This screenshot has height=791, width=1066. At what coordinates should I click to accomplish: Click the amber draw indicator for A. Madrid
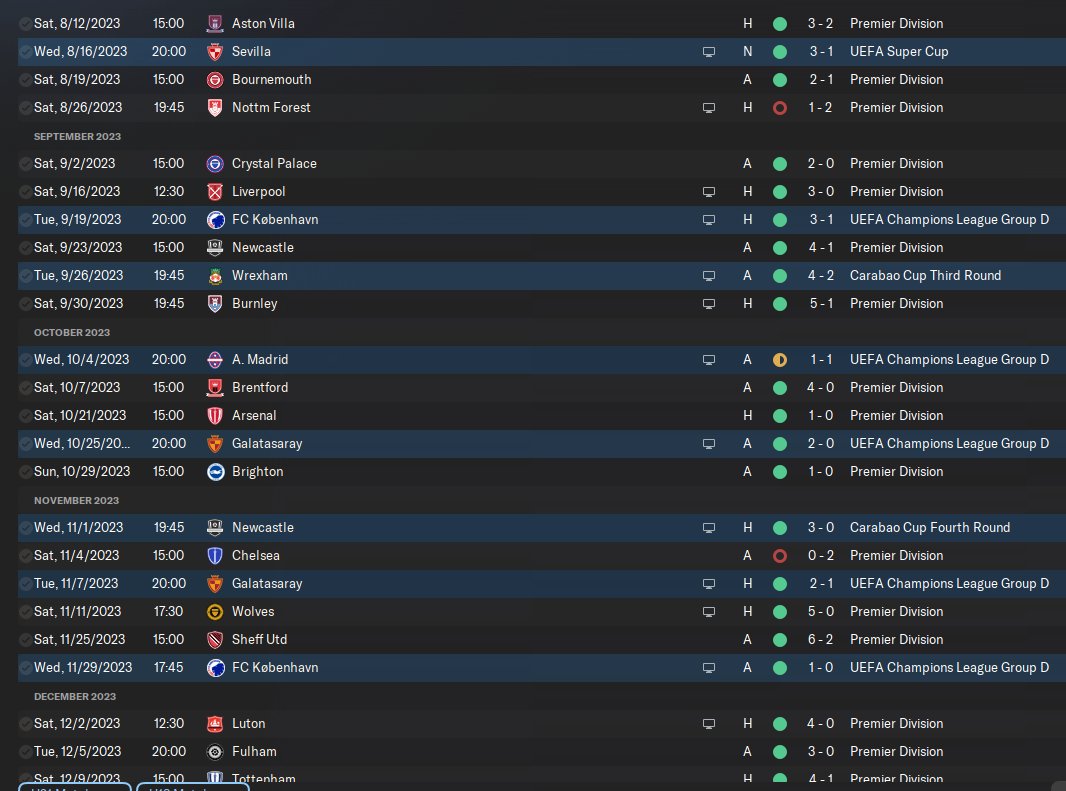click(780, 359)
